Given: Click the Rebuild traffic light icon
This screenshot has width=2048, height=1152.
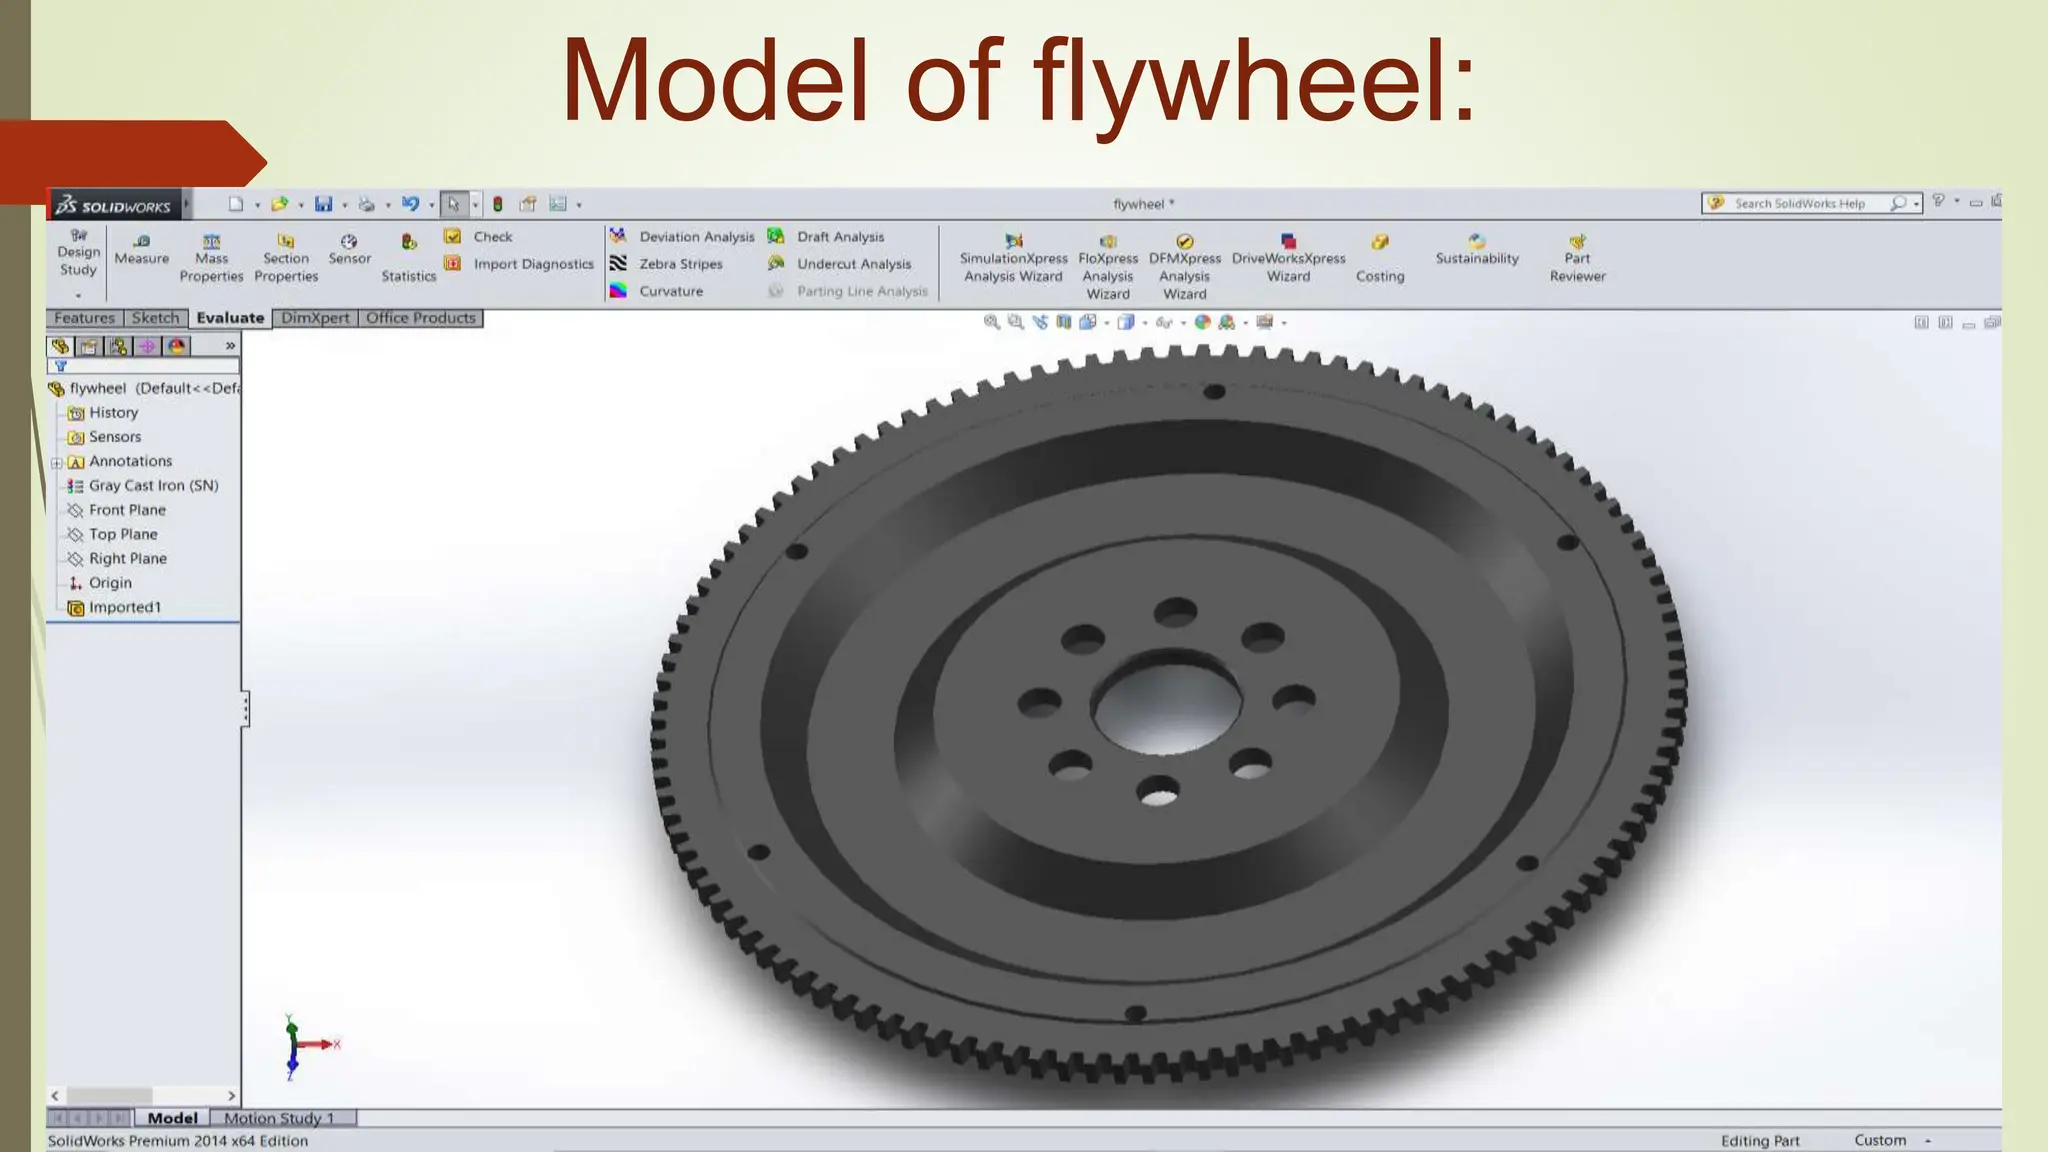Looking at the screenshot, I should (497, 204).
